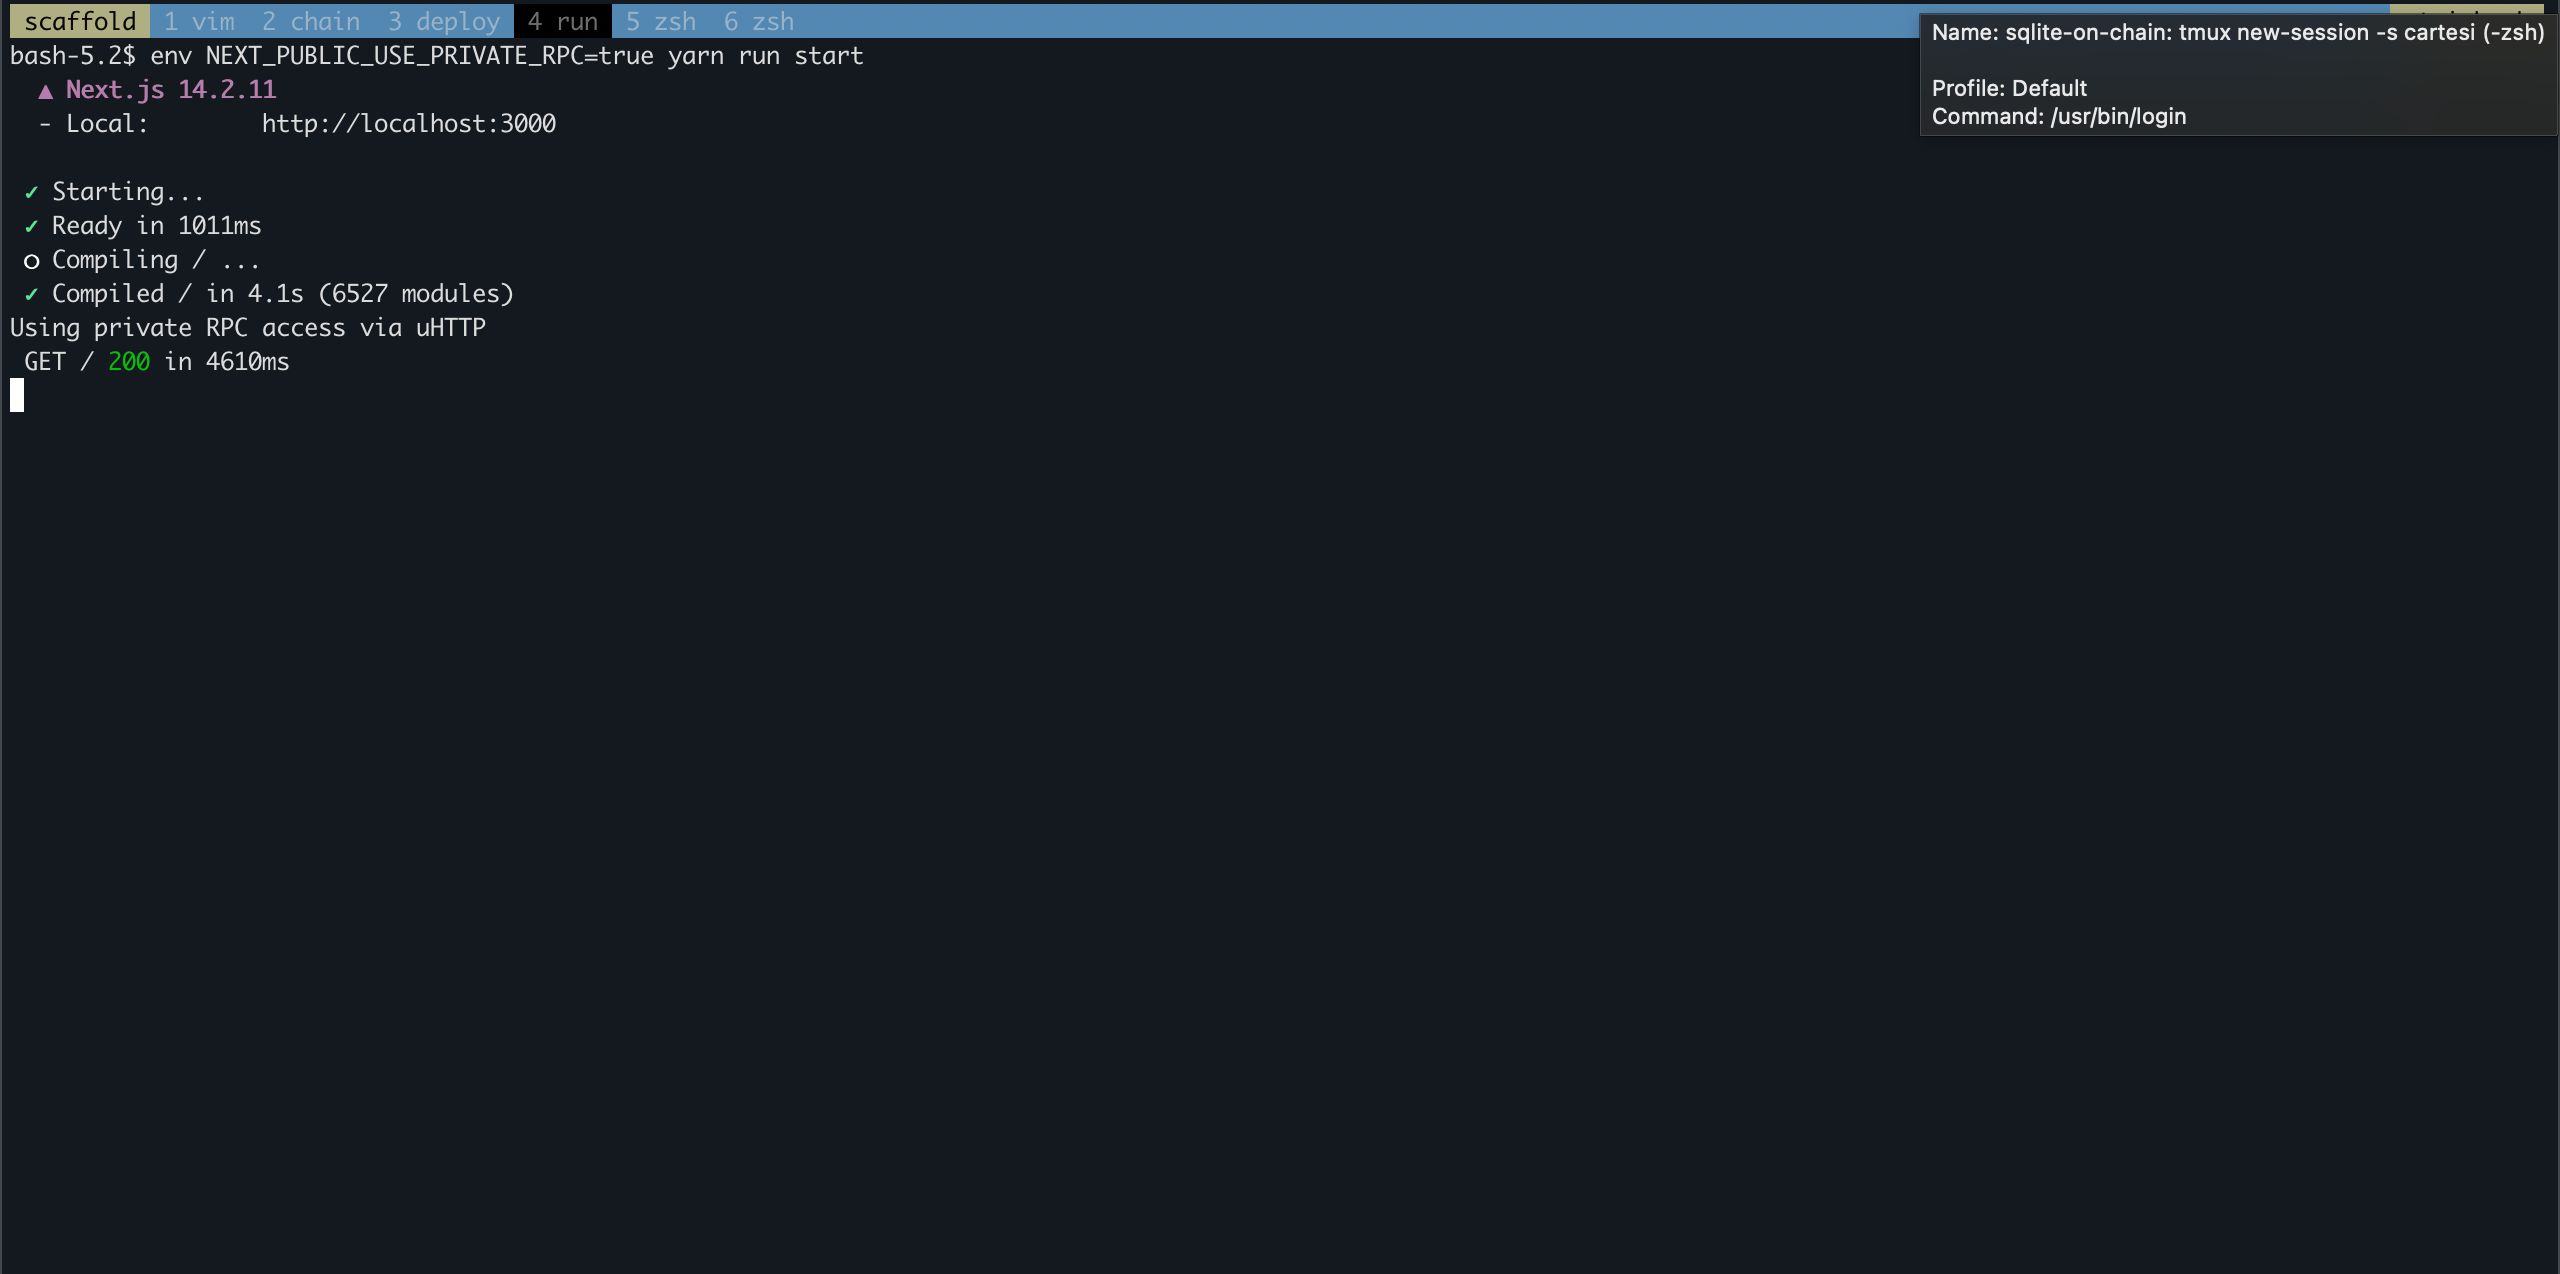Select tmux window 4 run
Screen dimensions: 2560x1274
[563, 21]
